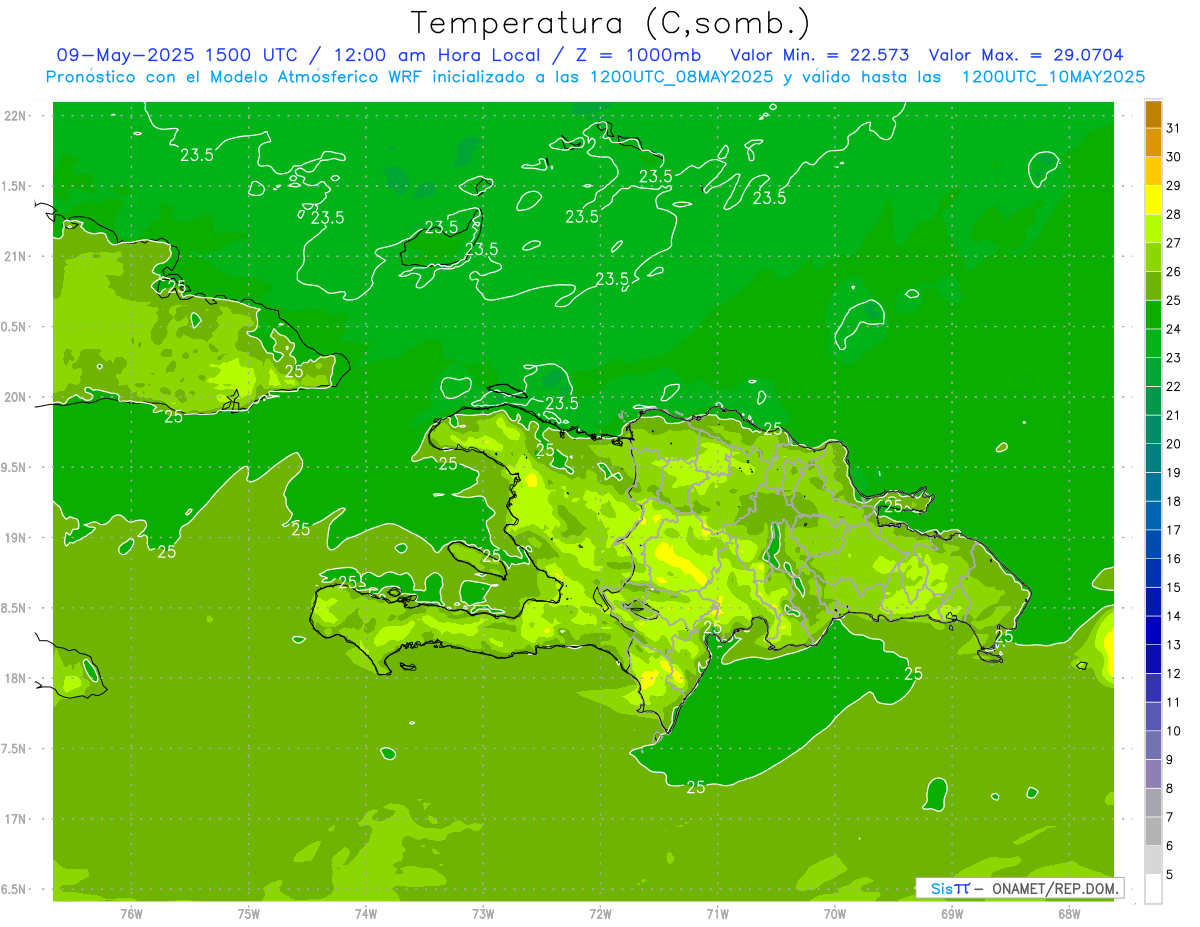Click the '69W' longitude axis label
1200x927 pixels.
(952, 913)
